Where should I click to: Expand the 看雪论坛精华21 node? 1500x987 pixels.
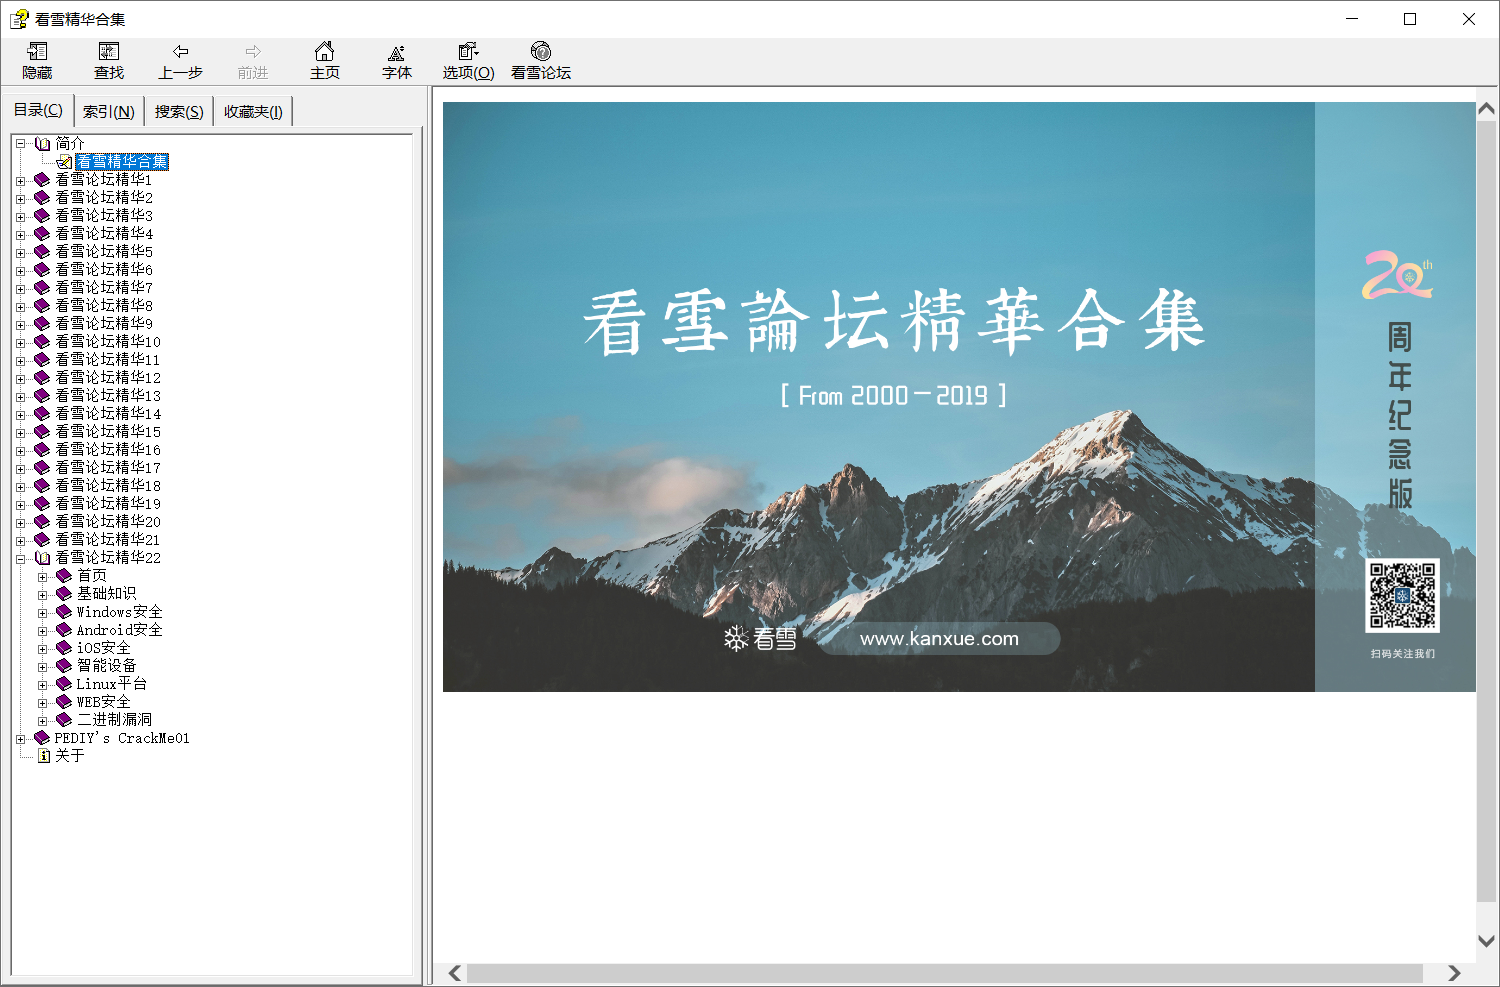click(20, 541)
